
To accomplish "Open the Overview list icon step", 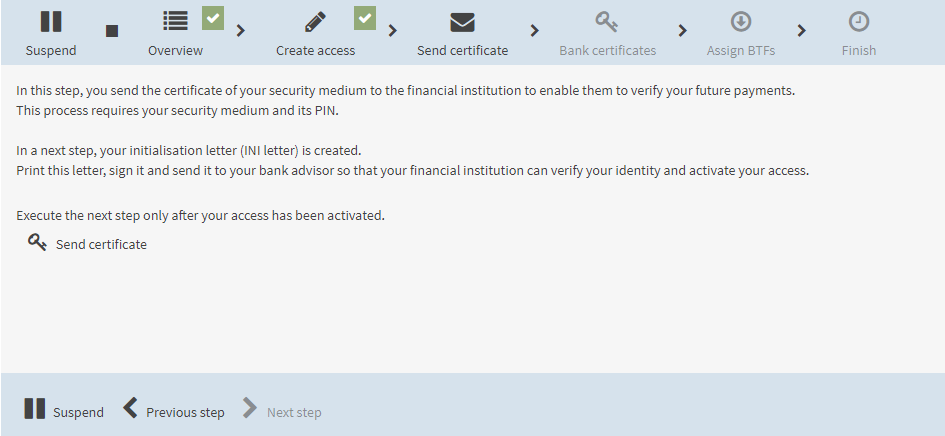I will tap(175, 21).
